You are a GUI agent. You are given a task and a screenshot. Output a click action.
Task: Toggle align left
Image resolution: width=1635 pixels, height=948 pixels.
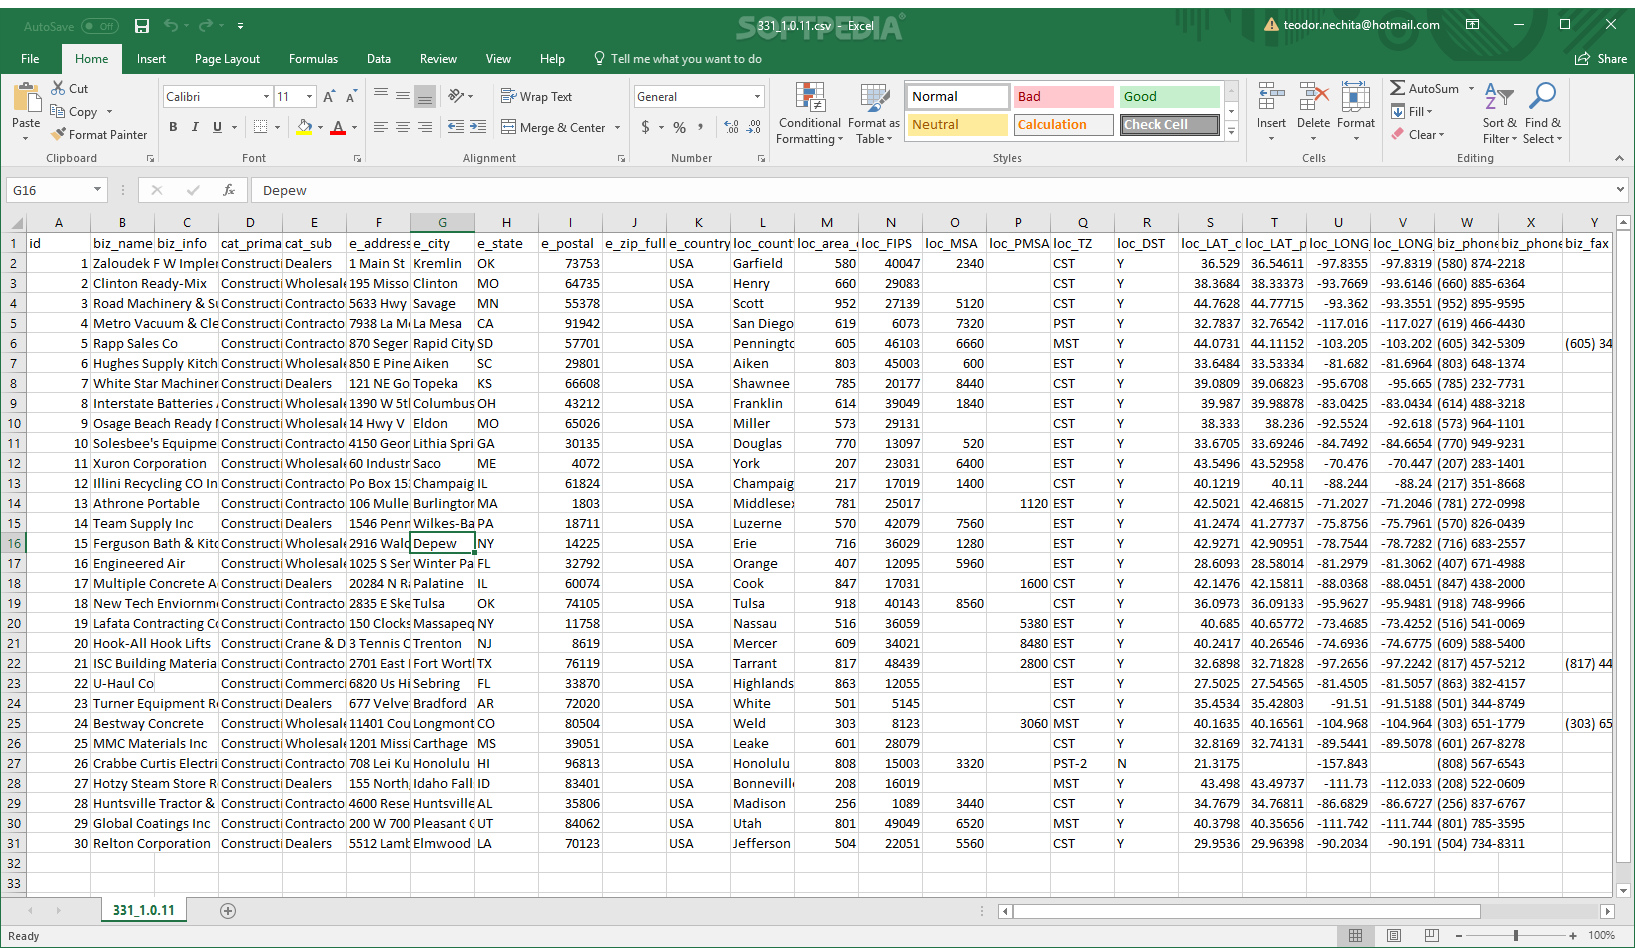[x=380, y=127]
